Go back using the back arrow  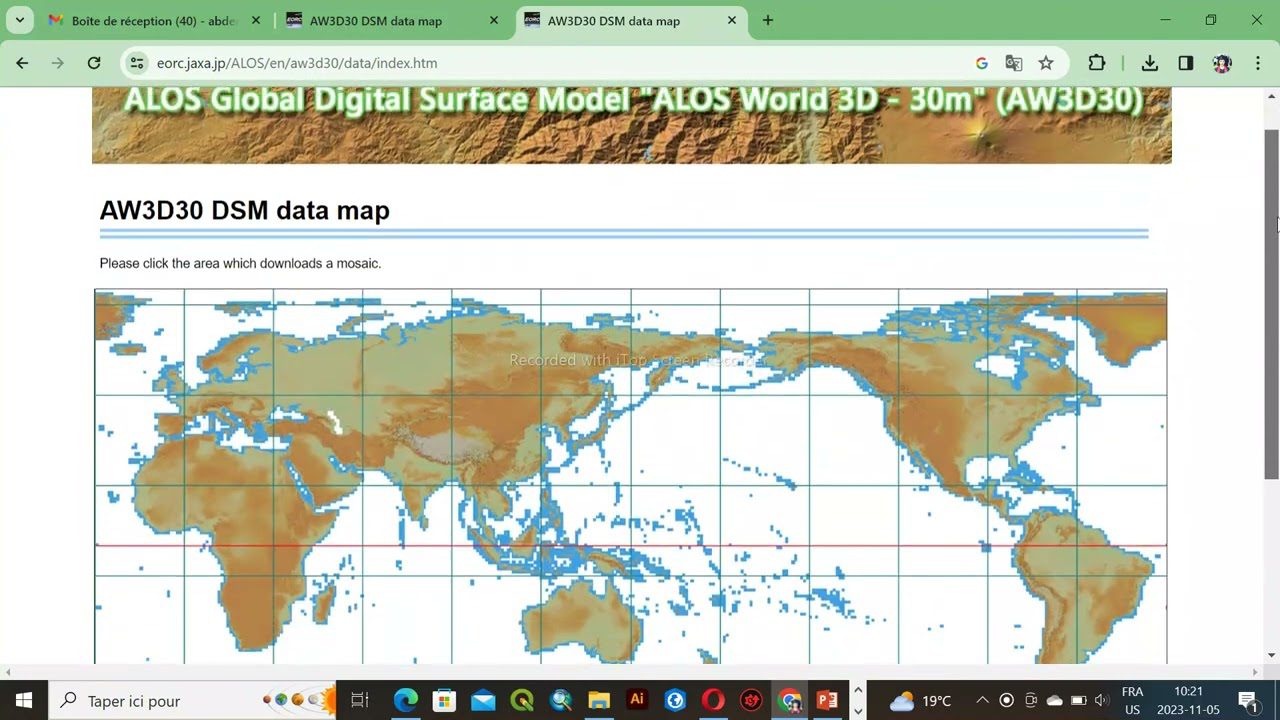(x=22, y=63)
